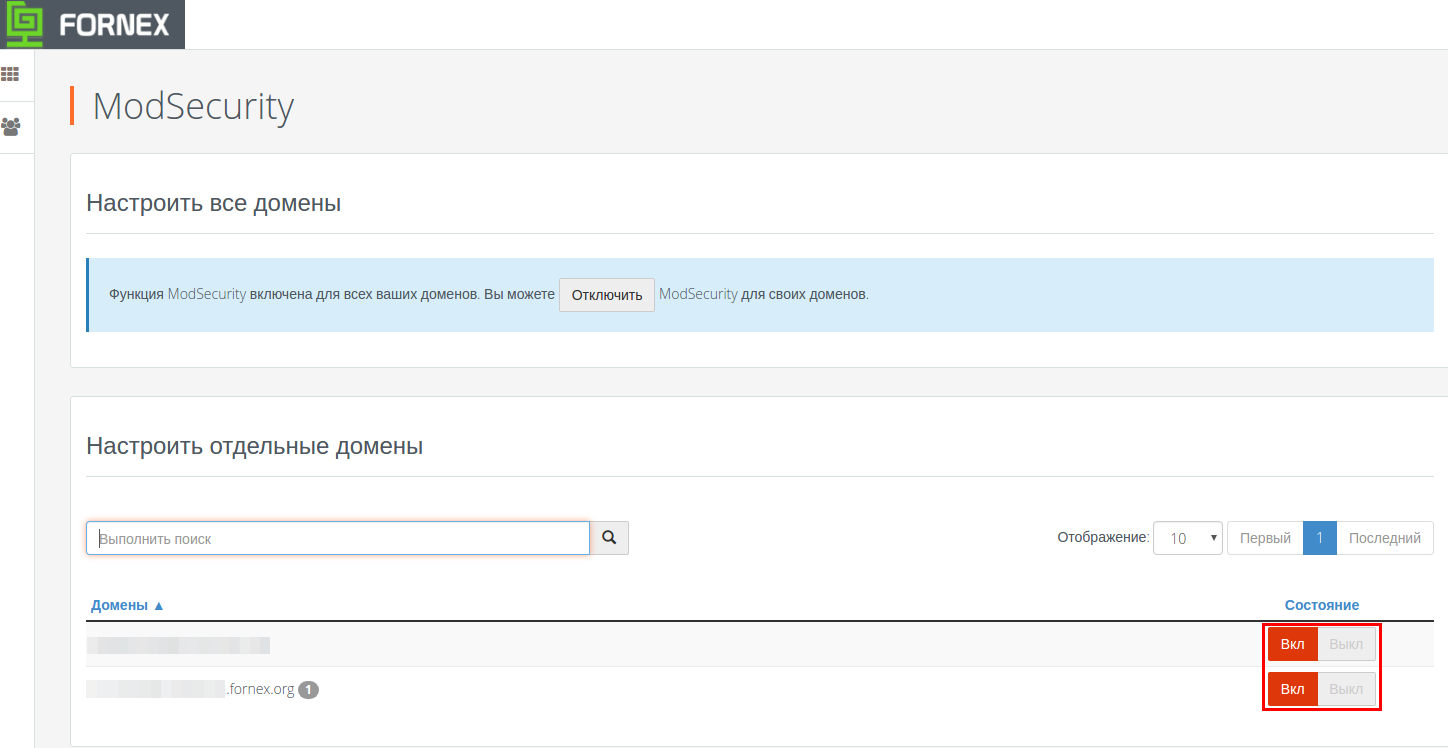The height and width of the screenshot is (748, 1448).
Task: Open the apps grid icon in sidebar
Action: pyautogui.click(x=11, y=75)
